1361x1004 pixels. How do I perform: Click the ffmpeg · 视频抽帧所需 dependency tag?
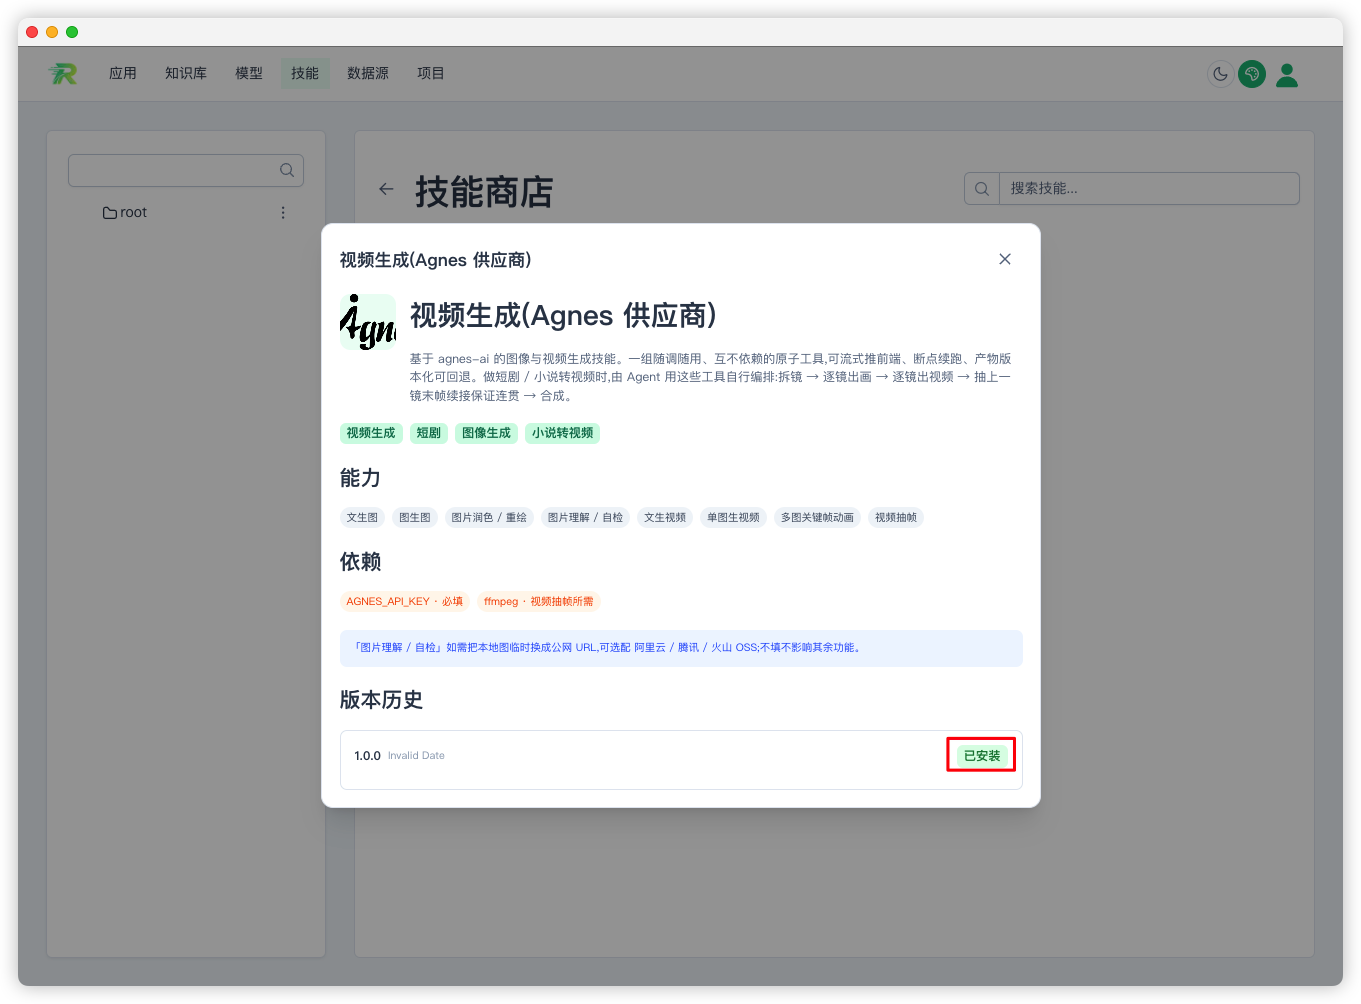539,601
